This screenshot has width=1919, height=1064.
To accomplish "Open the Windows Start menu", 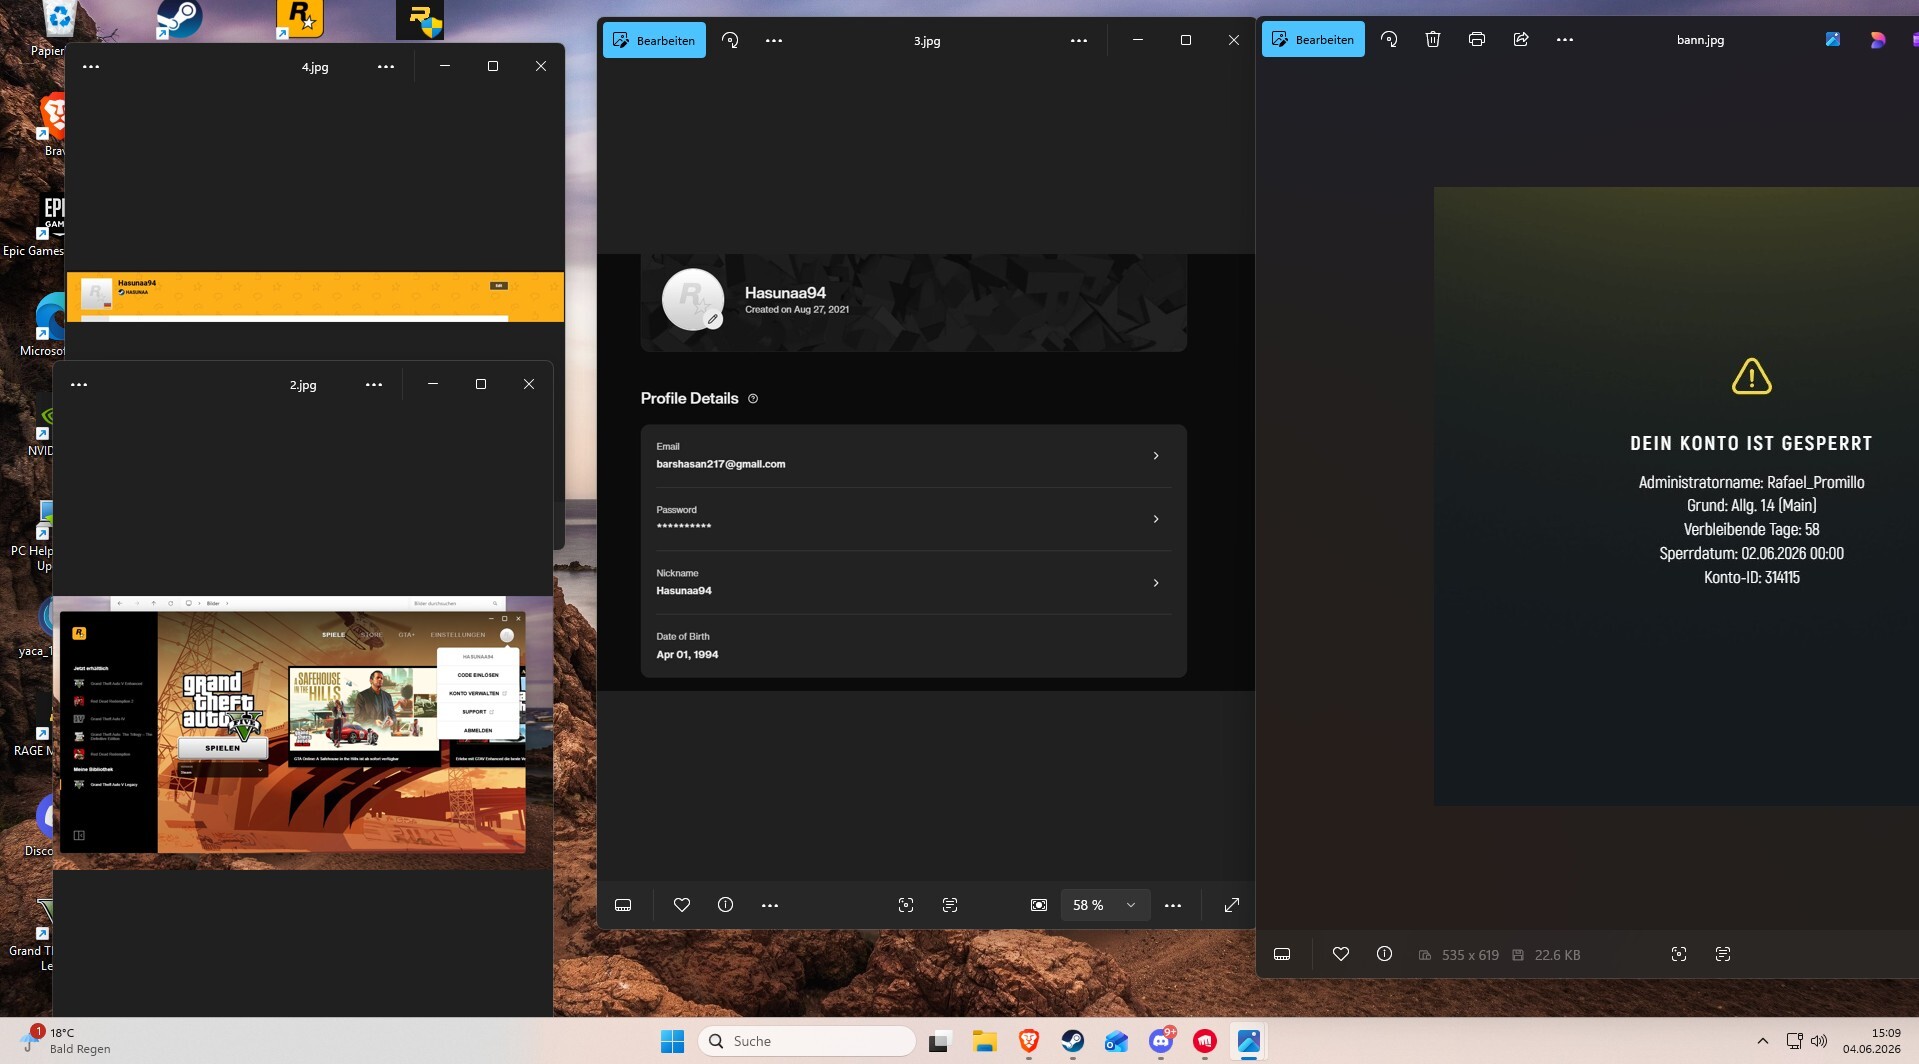I will [x=672, y=1041].
